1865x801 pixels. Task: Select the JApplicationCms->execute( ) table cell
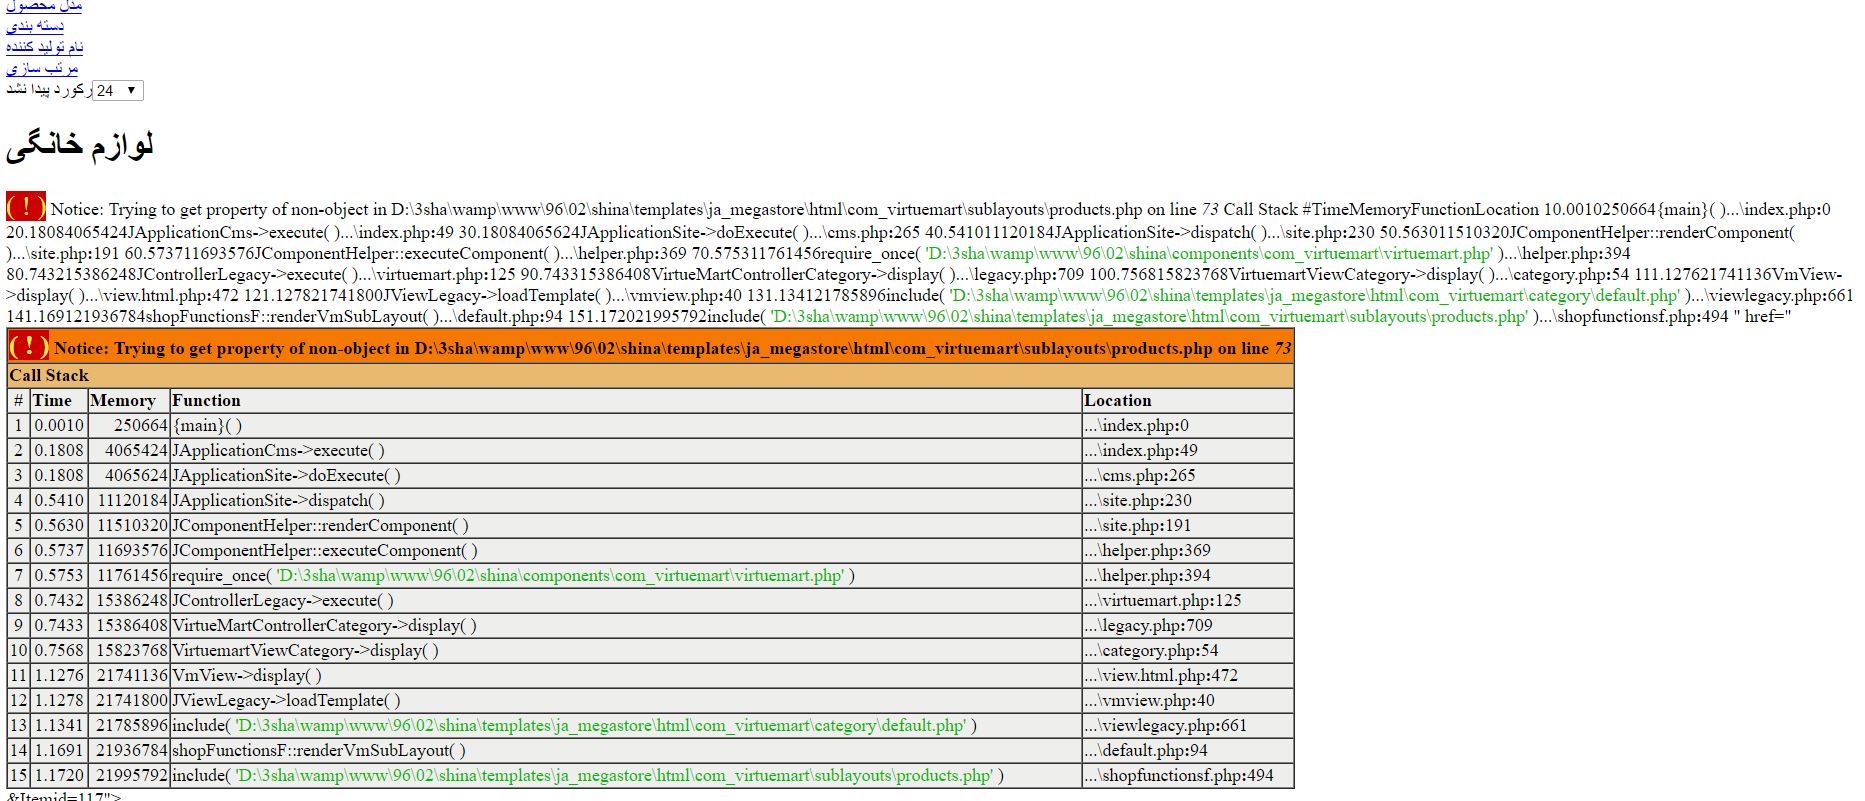coord(626,450)
